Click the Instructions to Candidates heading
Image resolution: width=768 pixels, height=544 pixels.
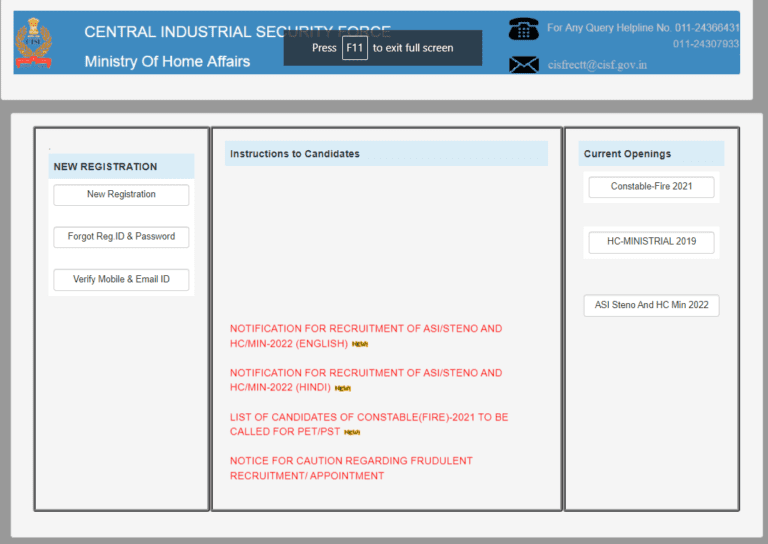[295, 154]
